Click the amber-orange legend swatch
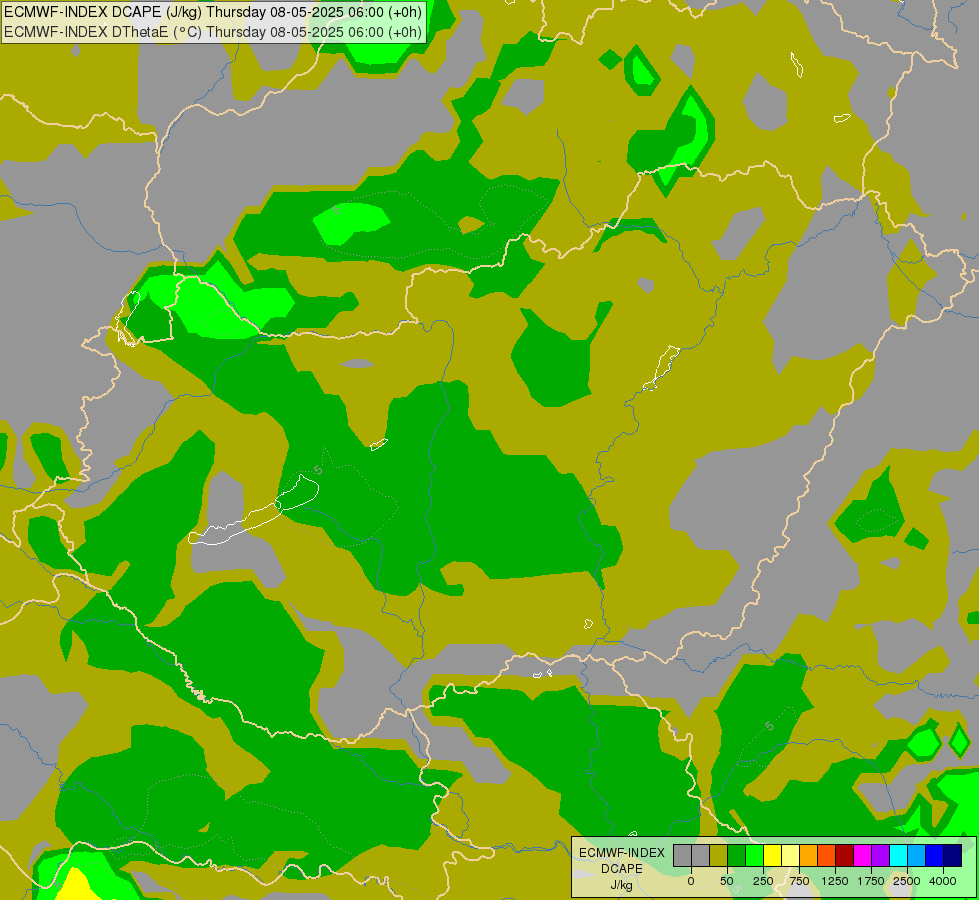Viewport: 979px width, 900px height. [x=809, y=855]
